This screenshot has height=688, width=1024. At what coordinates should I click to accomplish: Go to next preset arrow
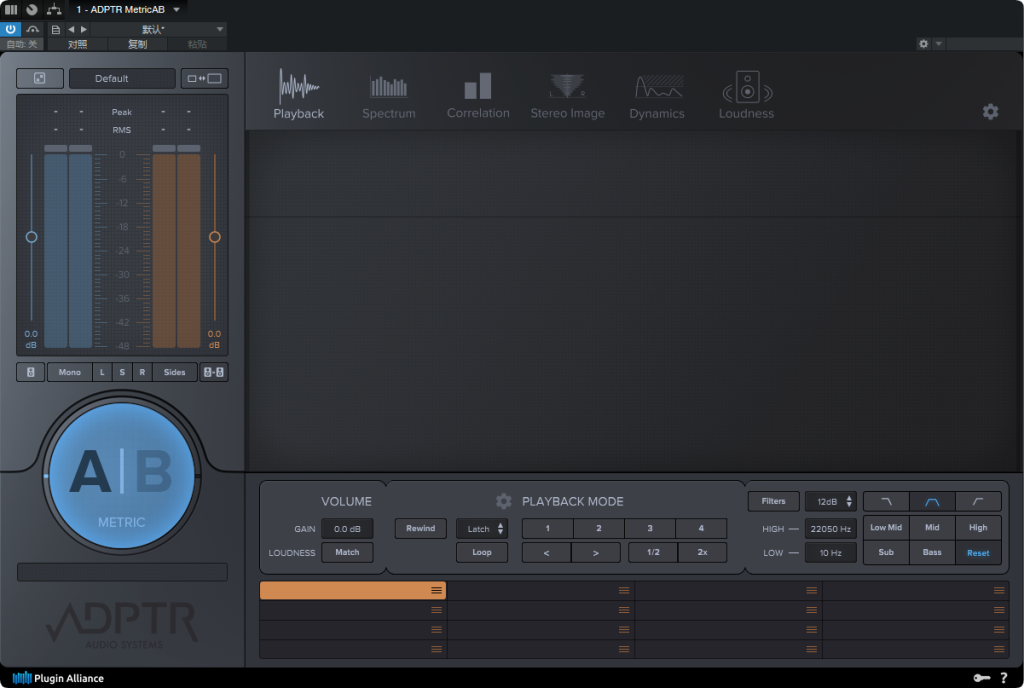pyautogui.click(x=84, y=29)
